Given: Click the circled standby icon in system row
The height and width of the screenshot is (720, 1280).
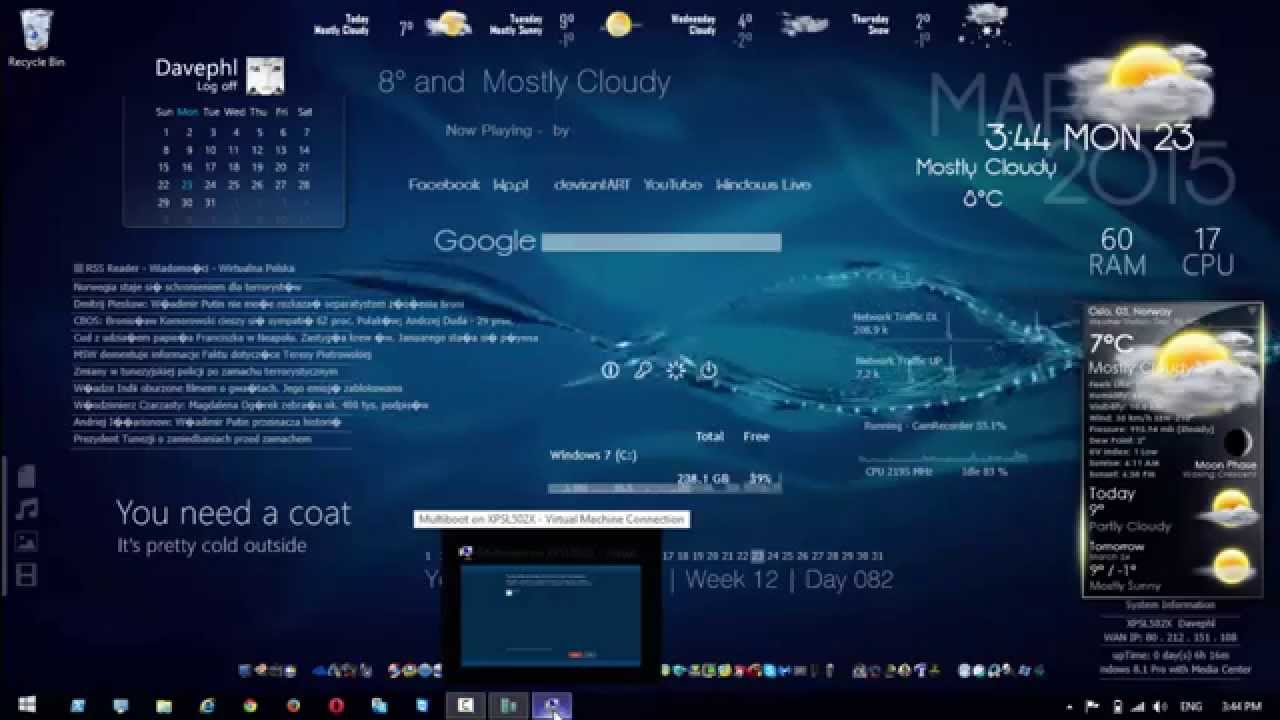Looking at the screenshot, I should 610,370.
